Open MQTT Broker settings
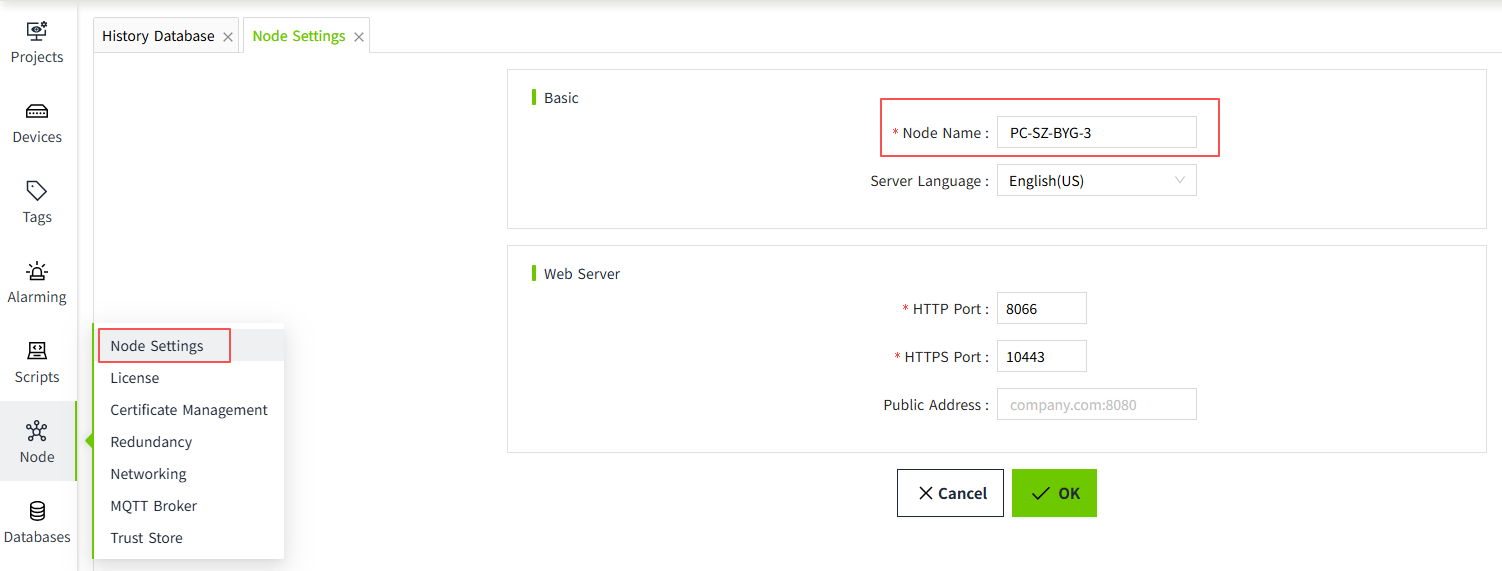Viewport: 1502px width, 571px height. tap(154, 506)
